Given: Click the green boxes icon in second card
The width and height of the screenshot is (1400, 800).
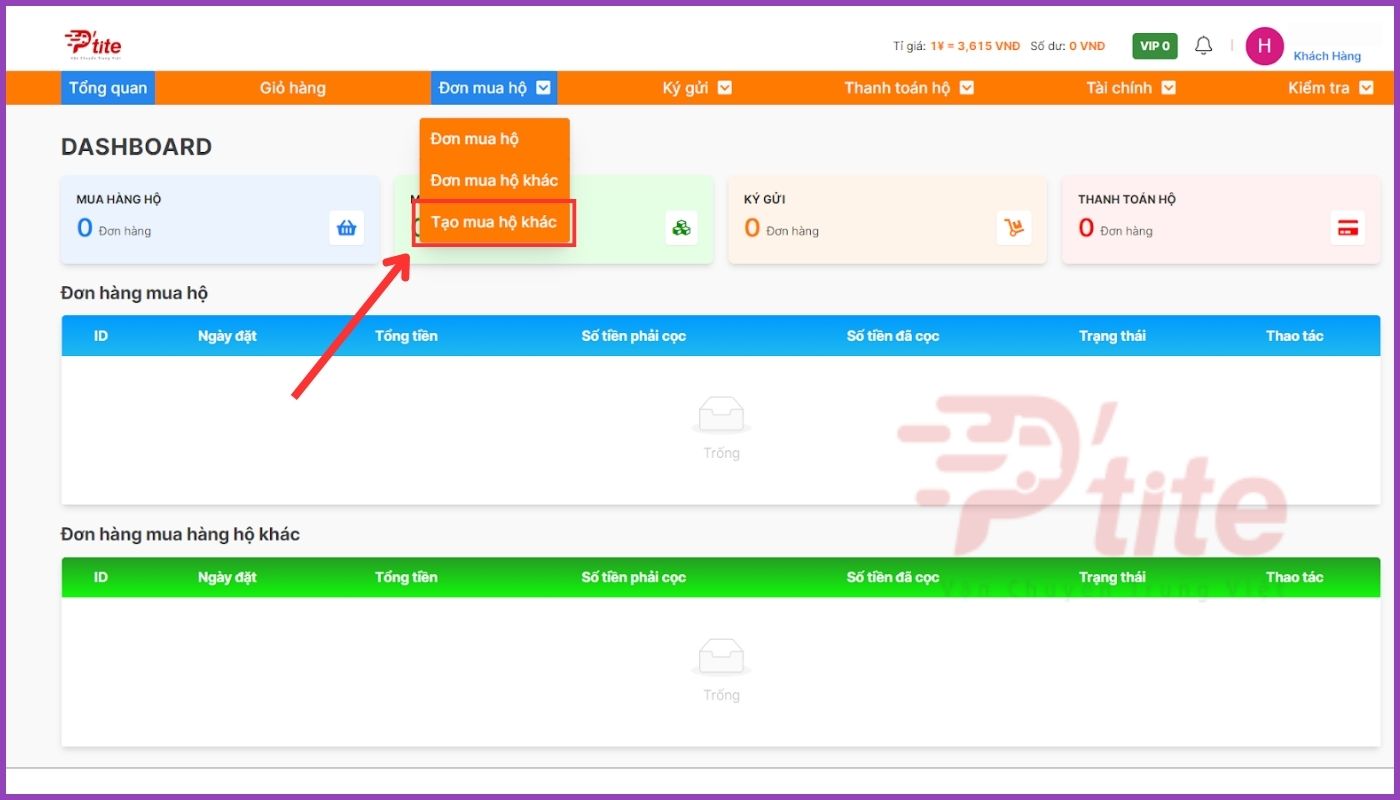Looking at the screenshot, I should coord(681,228).
